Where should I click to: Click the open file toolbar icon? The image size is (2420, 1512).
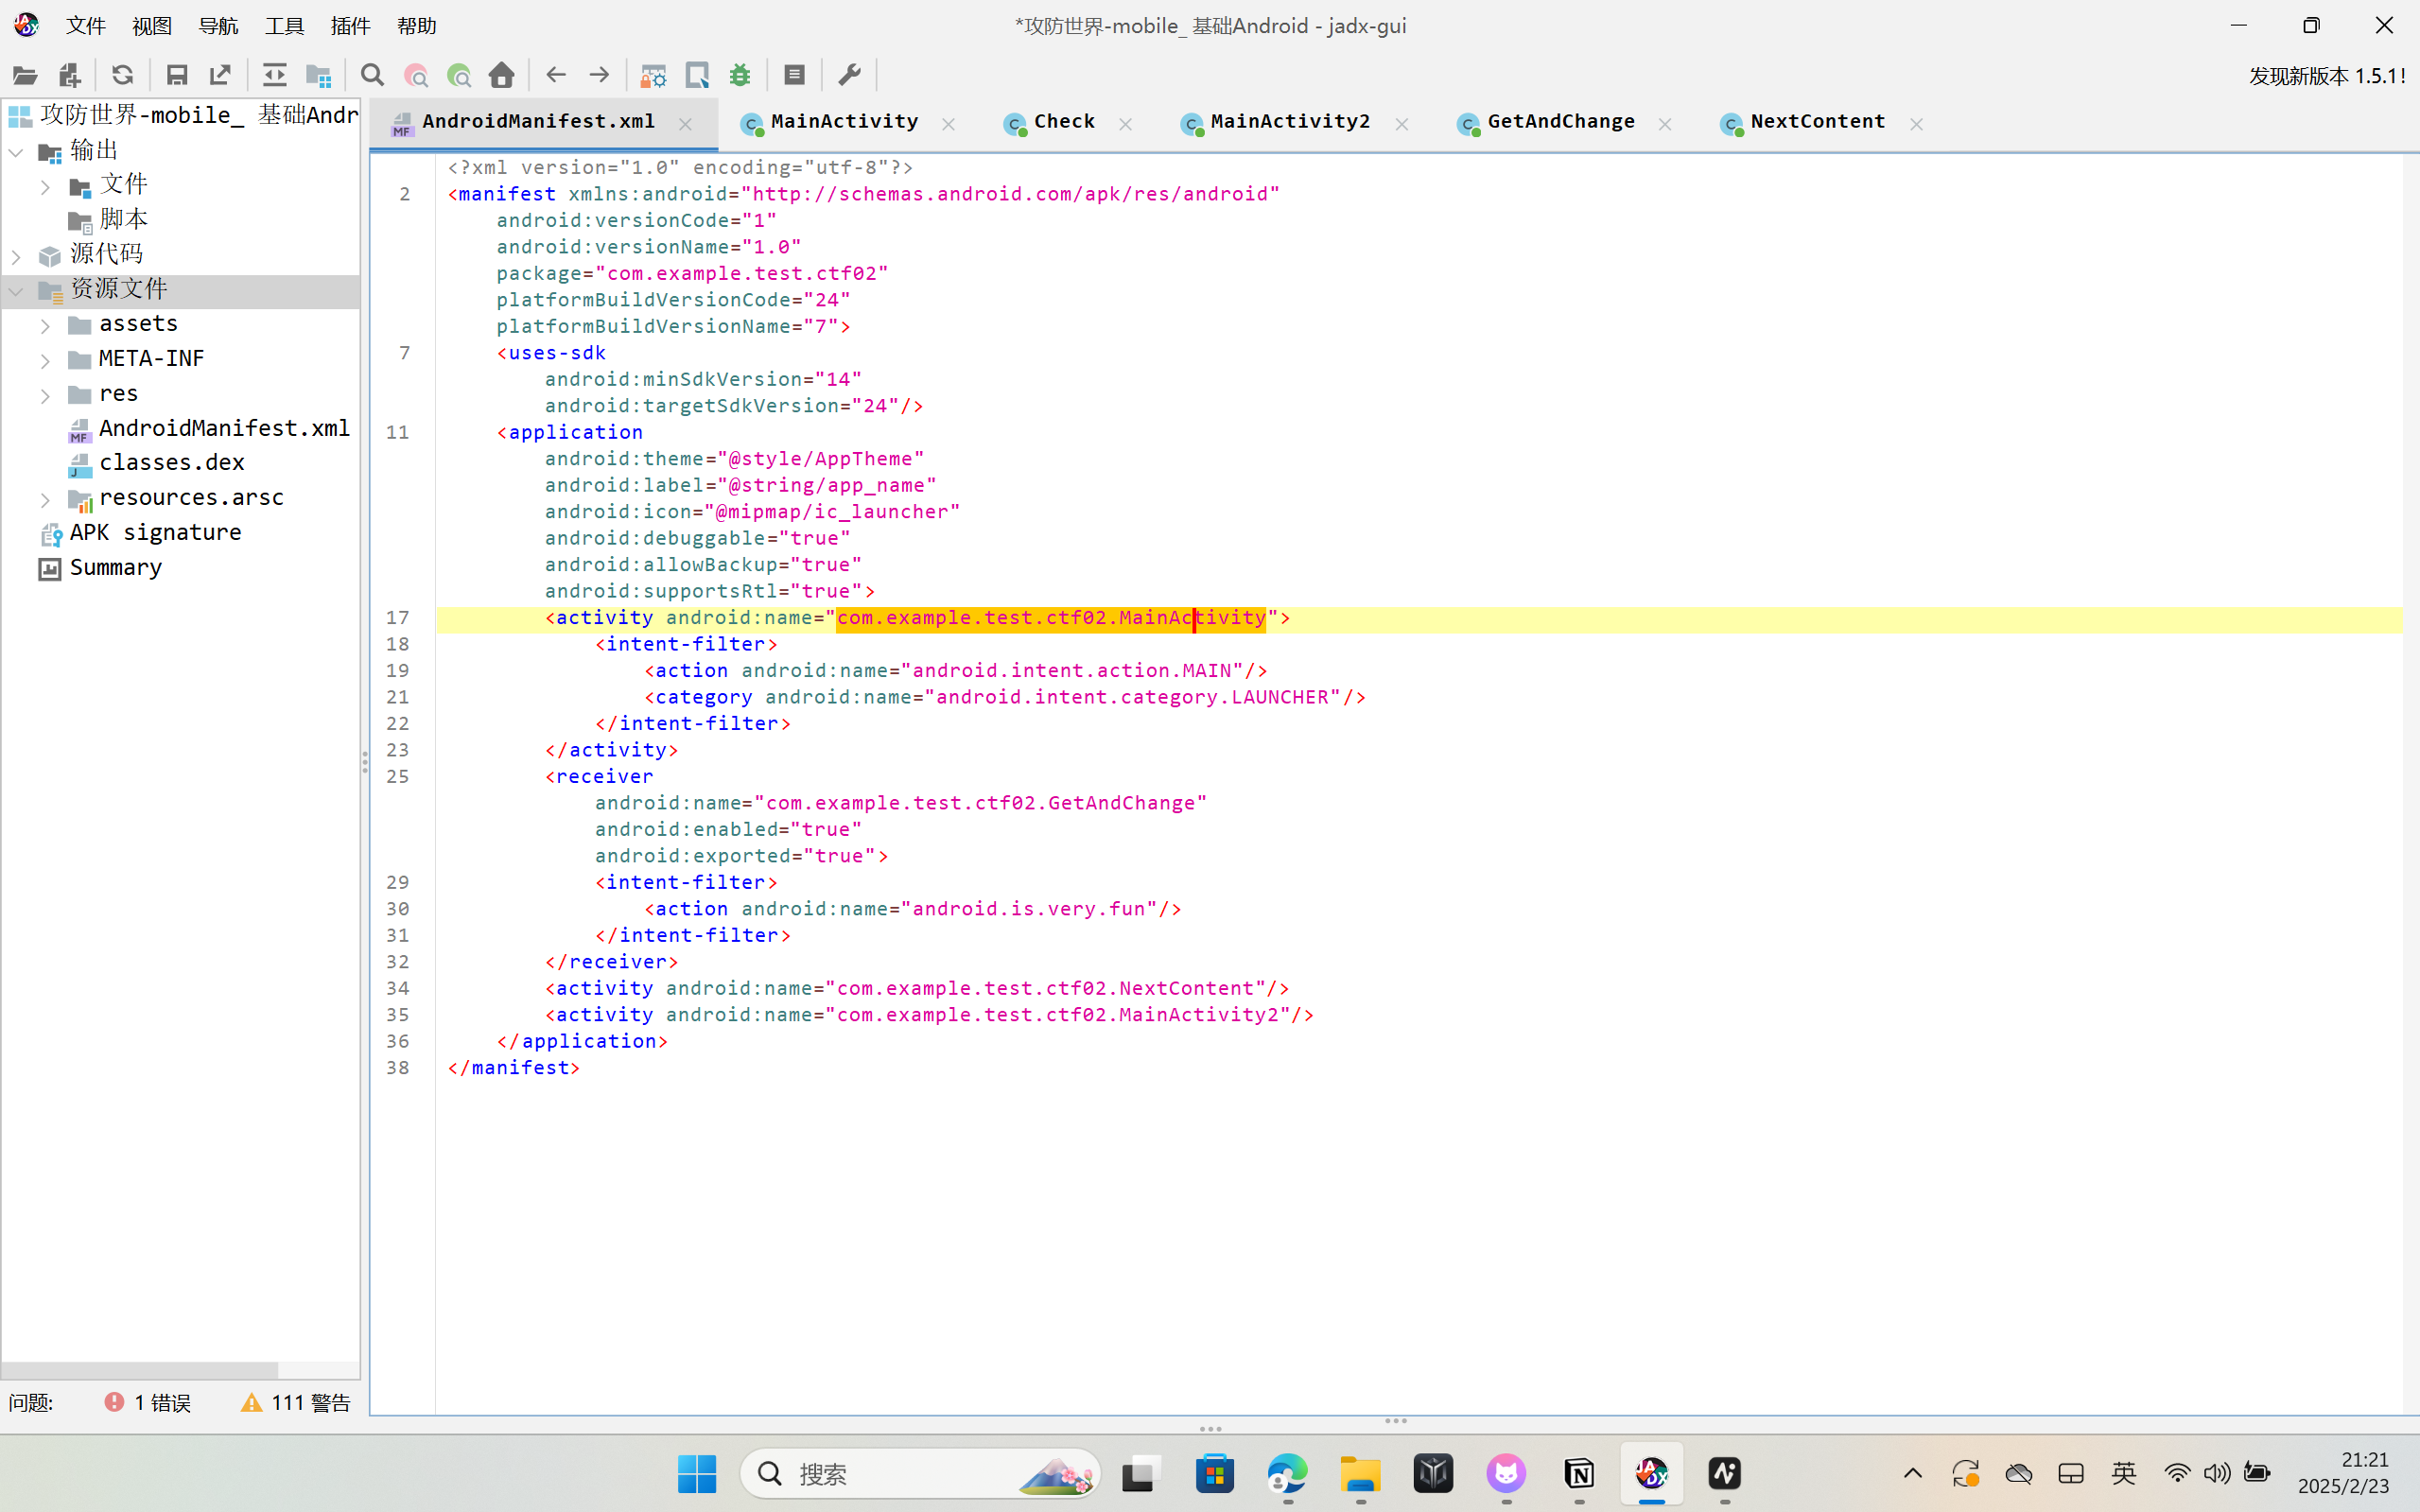coord(25,75)
